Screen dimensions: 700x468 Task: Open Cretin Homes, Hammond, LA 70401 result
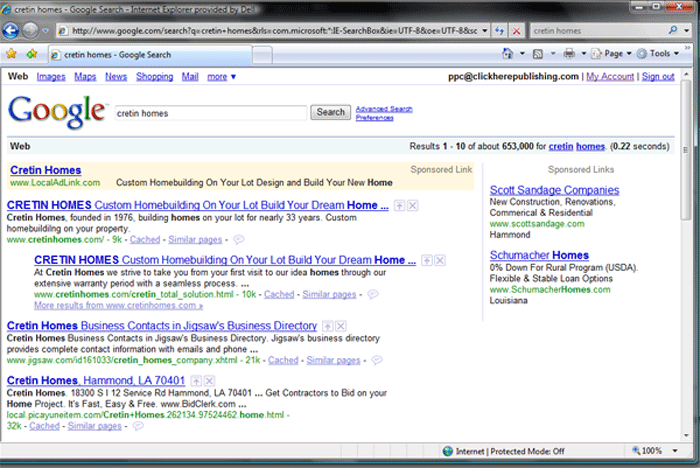[x=96, y=380]
